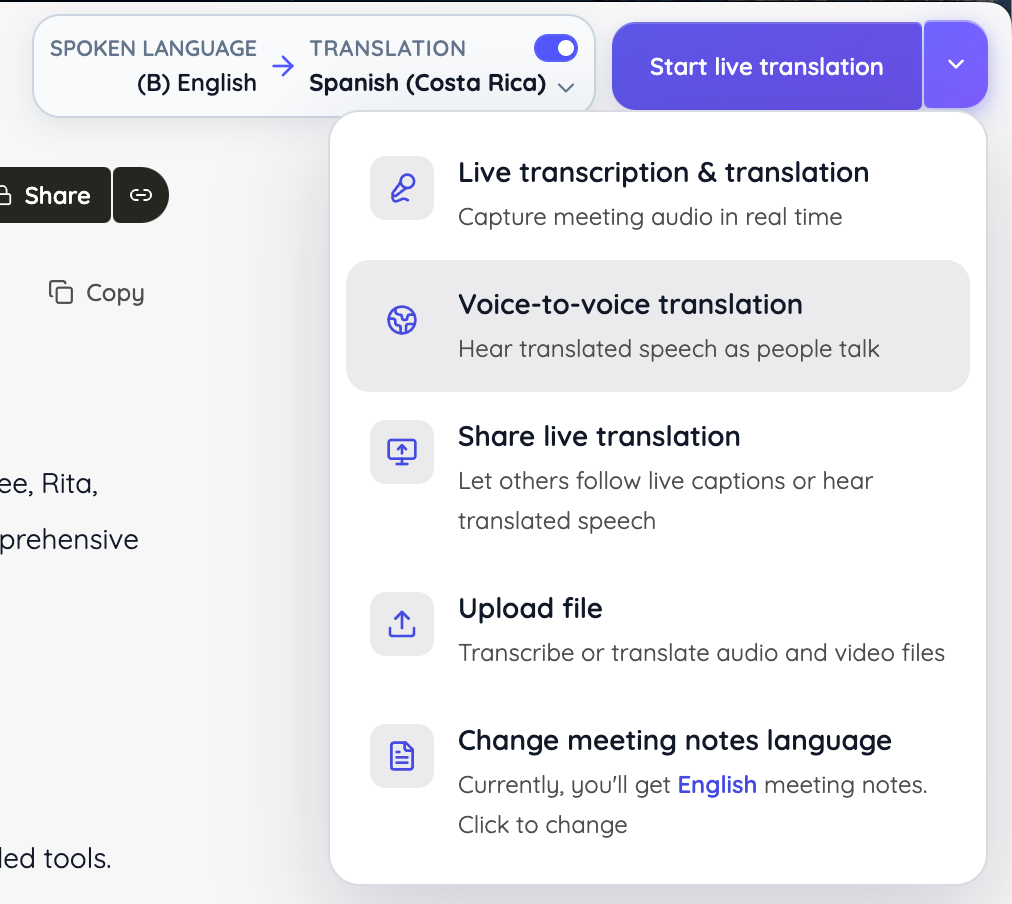
Task: Collapse the Start live translation options chevron
Action: [x=955, y=65]
